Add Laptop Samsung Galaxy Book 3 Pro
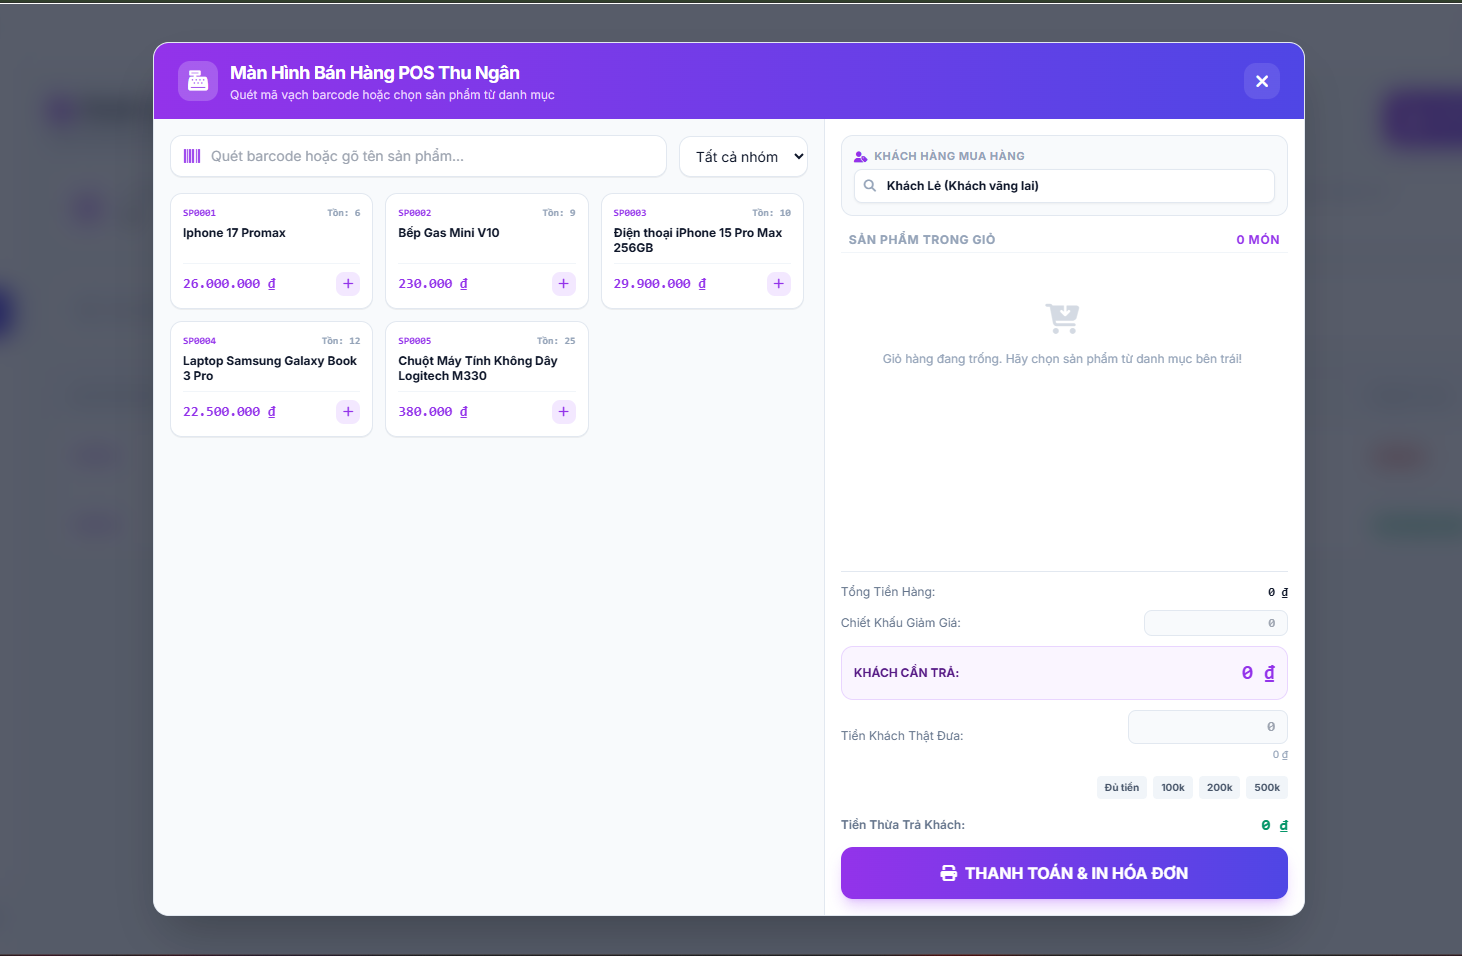 [x=348, y=412]
